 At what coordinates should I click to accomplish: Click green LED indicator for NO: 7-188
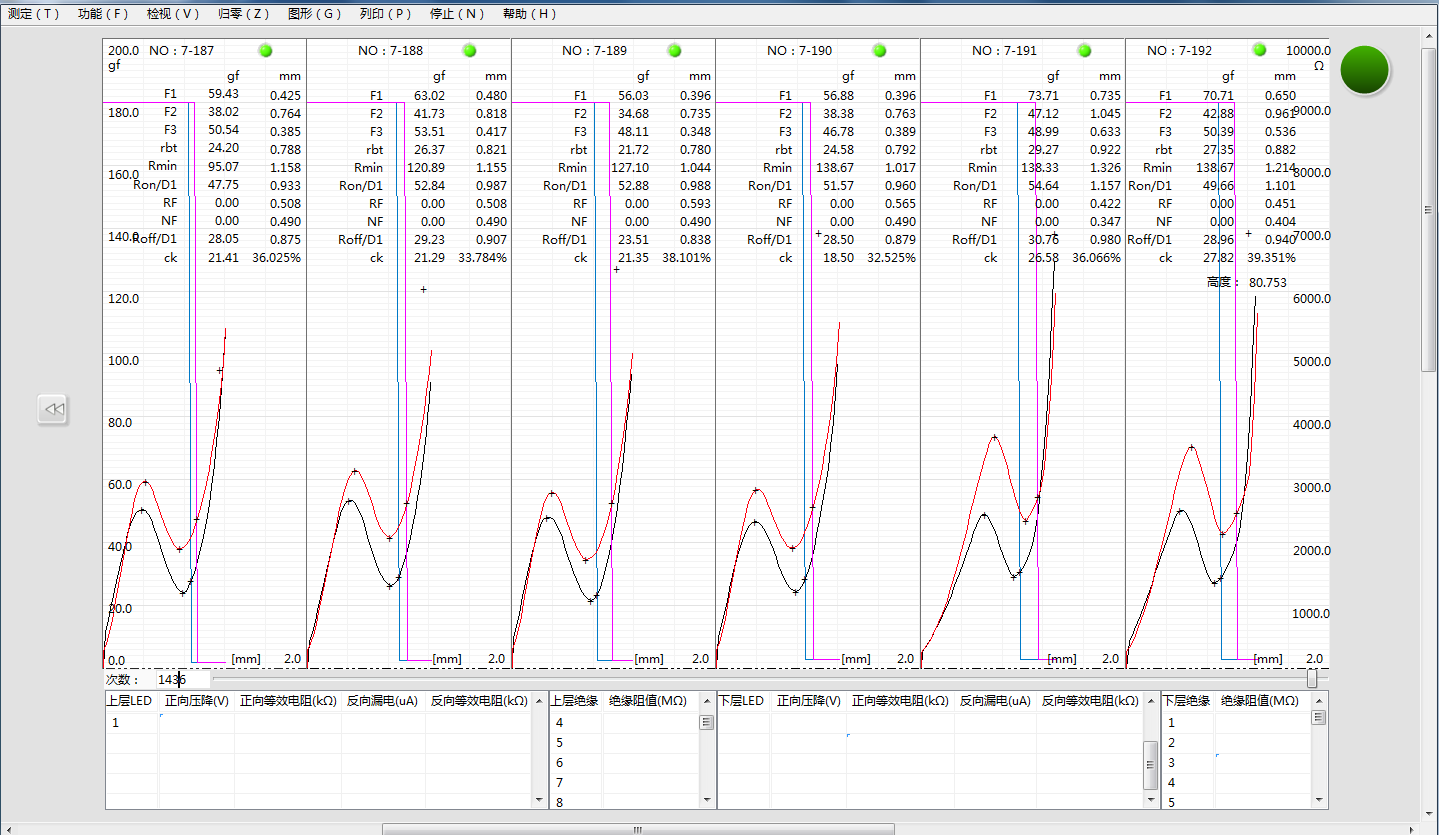click(470, 50)
